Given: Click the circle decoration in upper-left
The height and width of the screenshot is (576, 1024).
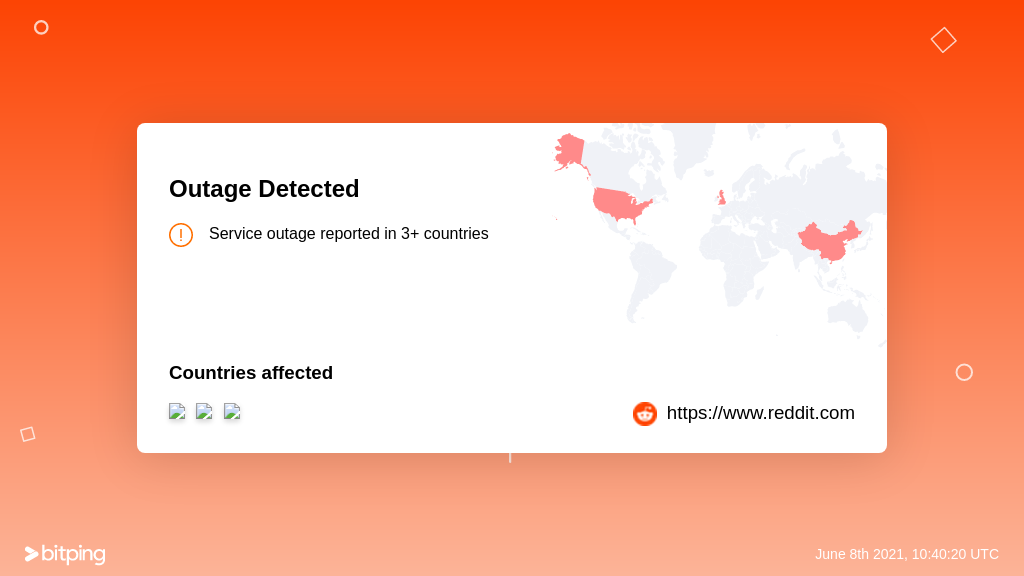Looking at the screenshot, I should pyautogui.click(x=41, y=27).
